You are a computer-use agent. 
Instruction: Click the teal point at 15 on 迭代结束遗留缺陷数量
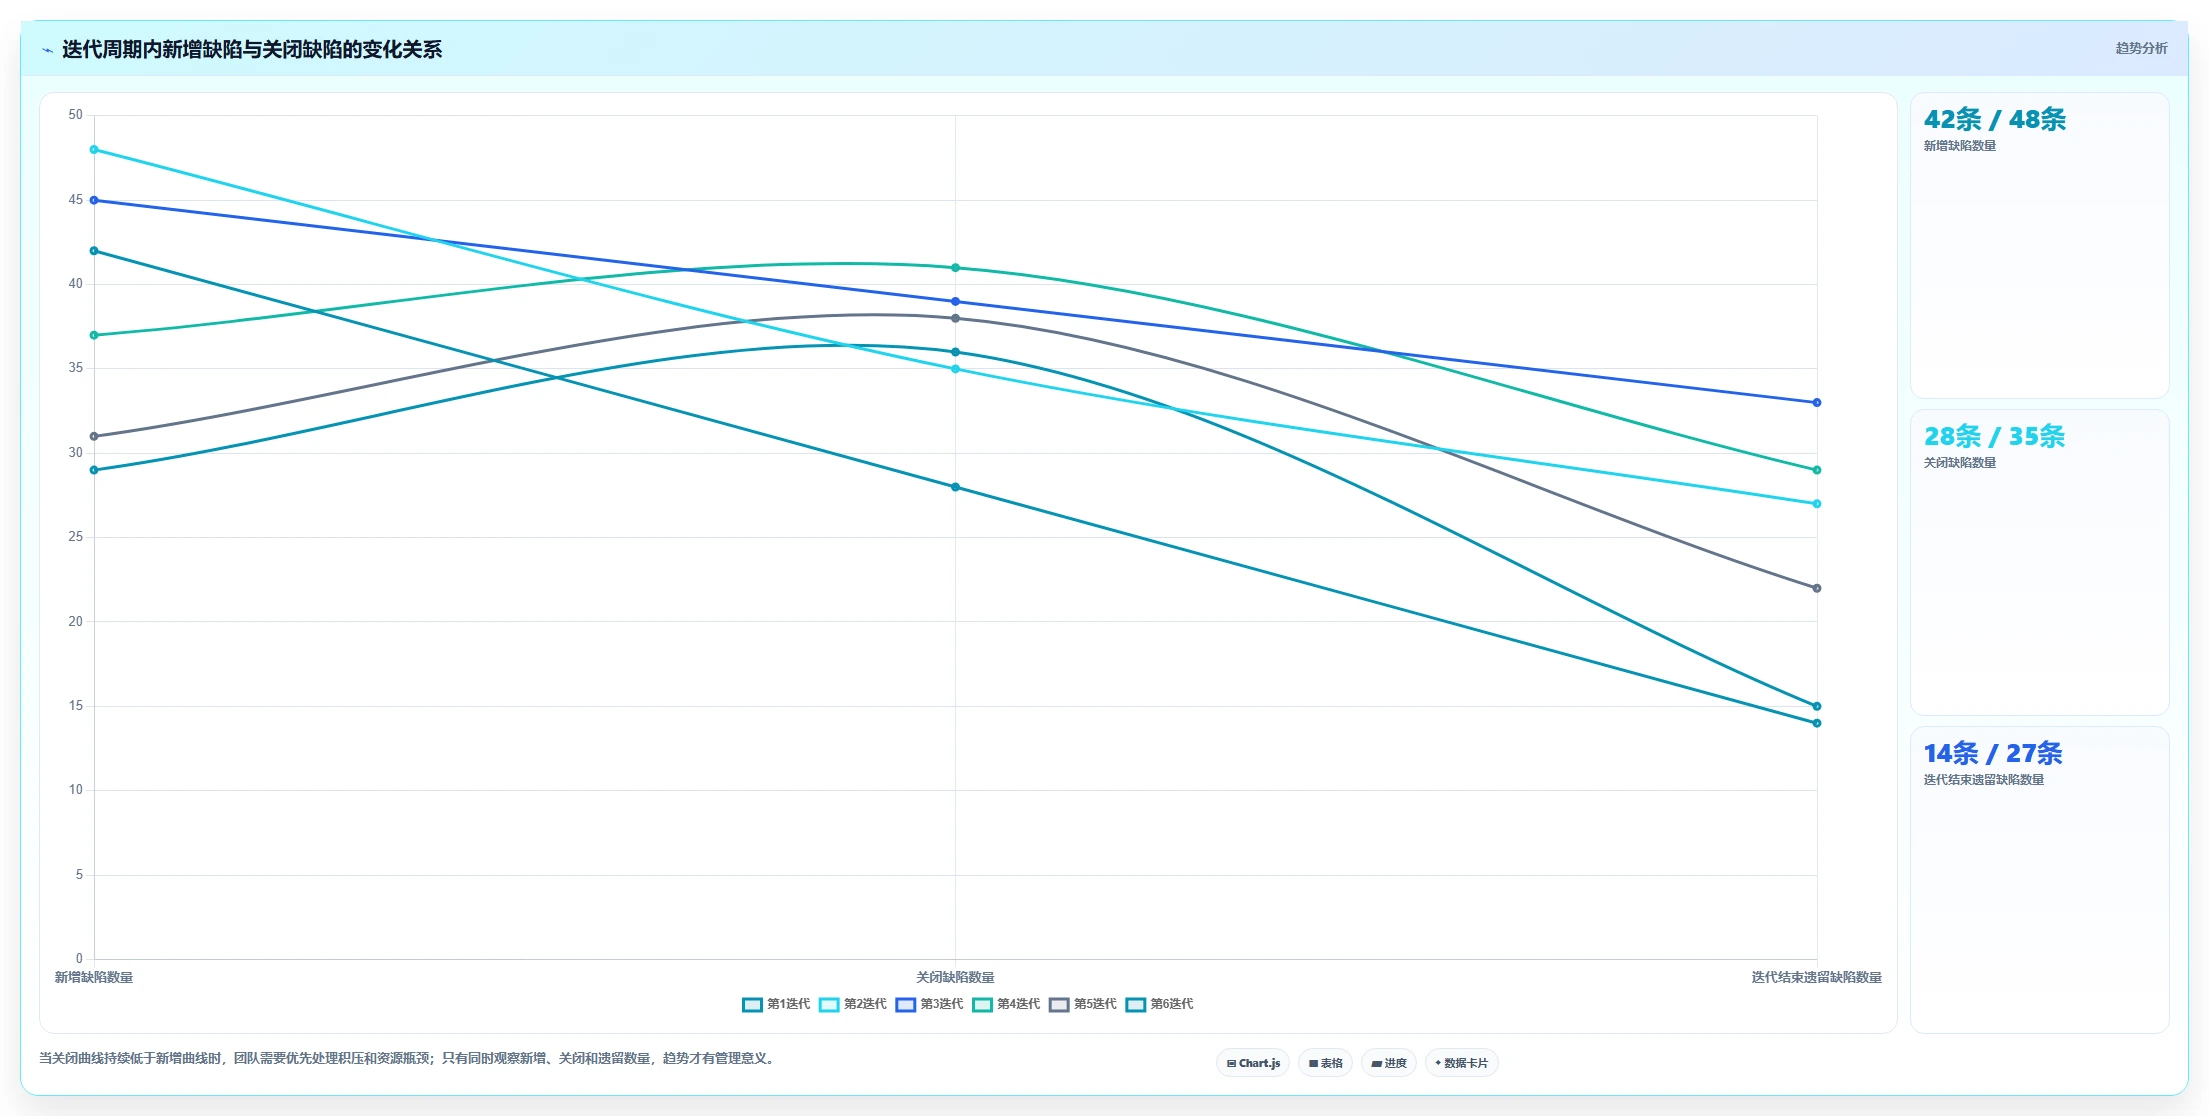click(1817, 706)
